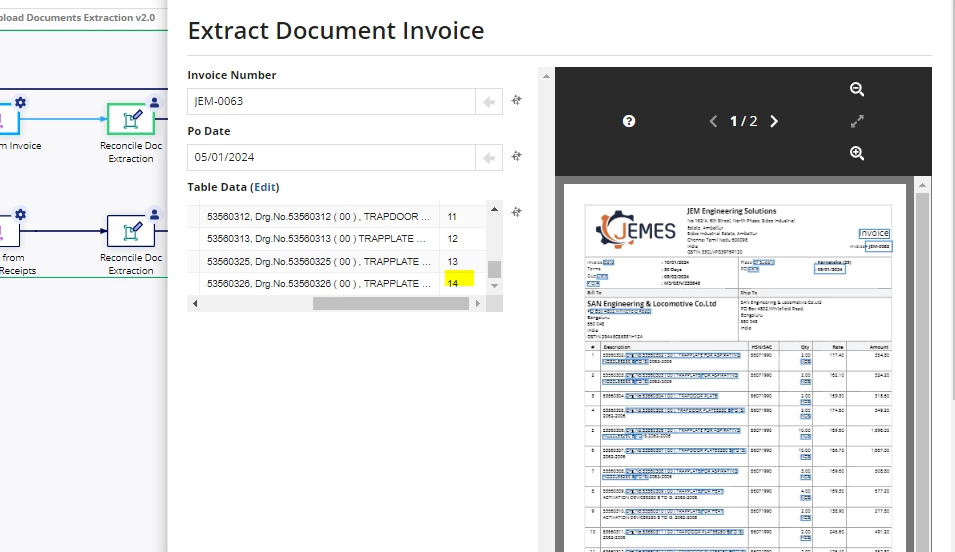This screenshot has height=552, width=955.
Task: Click user icon on lower Reconcile node
Action: coord(155,214)
